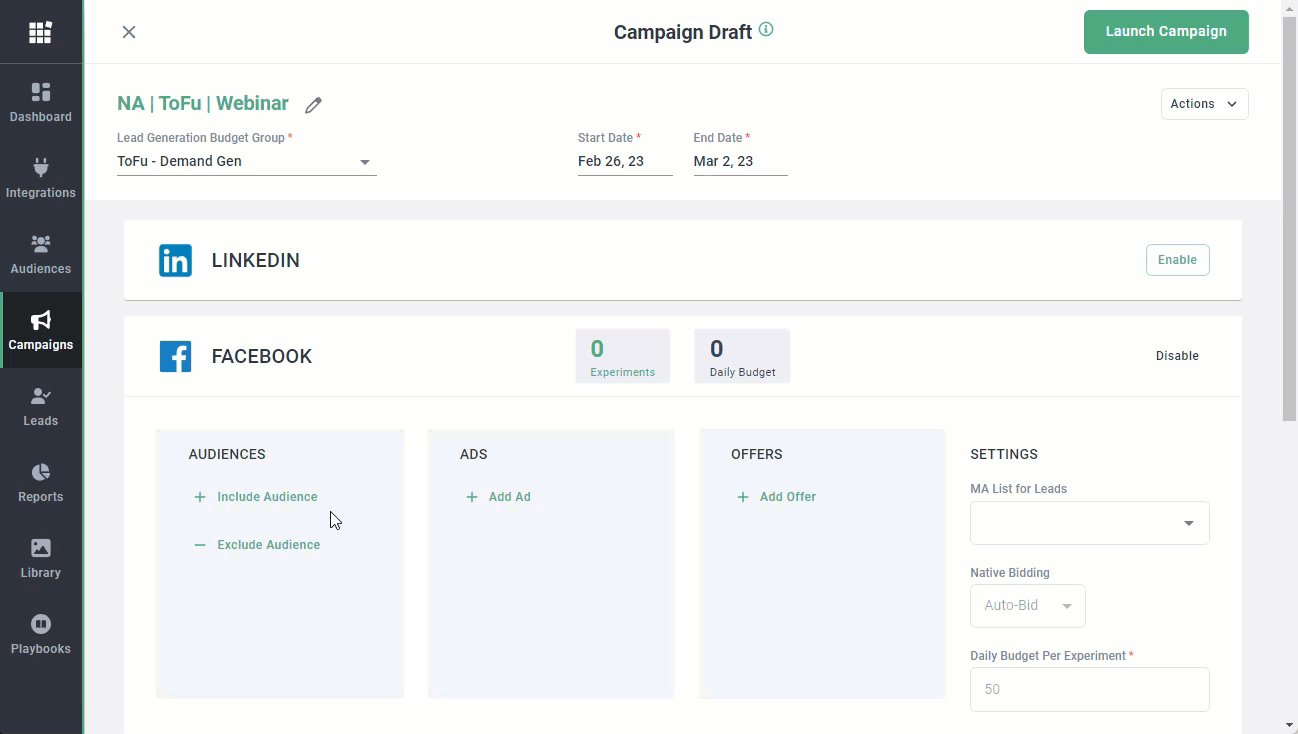Image resolution: width=1298 pixels, height=734 pixels.
Task: Click the Facebook logo icon
Action: pyautogui.click(x=175, y=356)
